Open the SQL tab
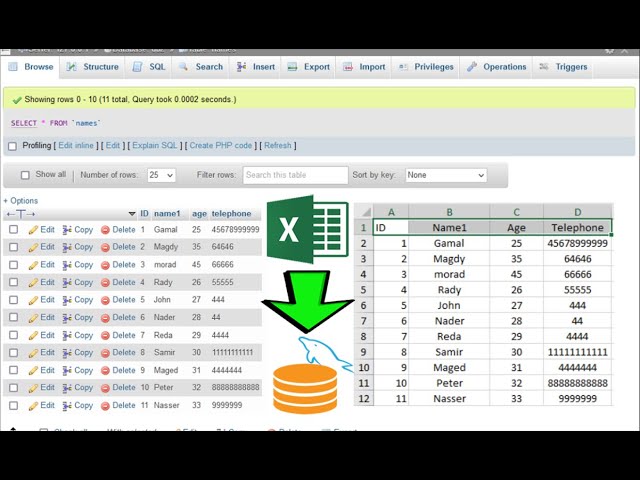 pyautogui.click(x=149, y=67)
